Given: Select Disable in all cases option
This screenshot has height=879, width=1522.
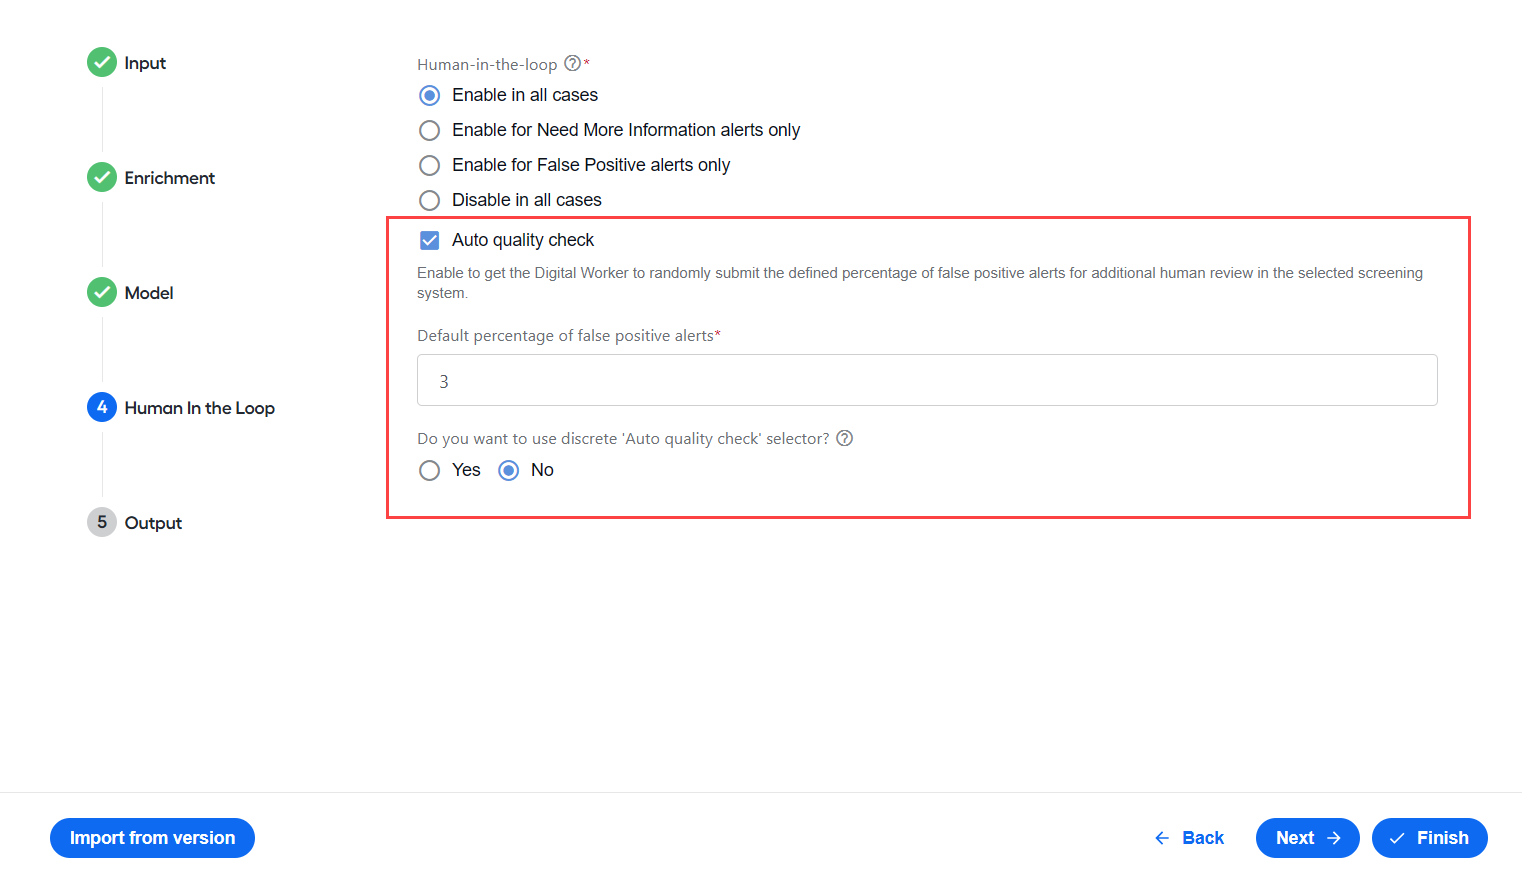Looking at the screenshot, I should click(x=429, y=200).
